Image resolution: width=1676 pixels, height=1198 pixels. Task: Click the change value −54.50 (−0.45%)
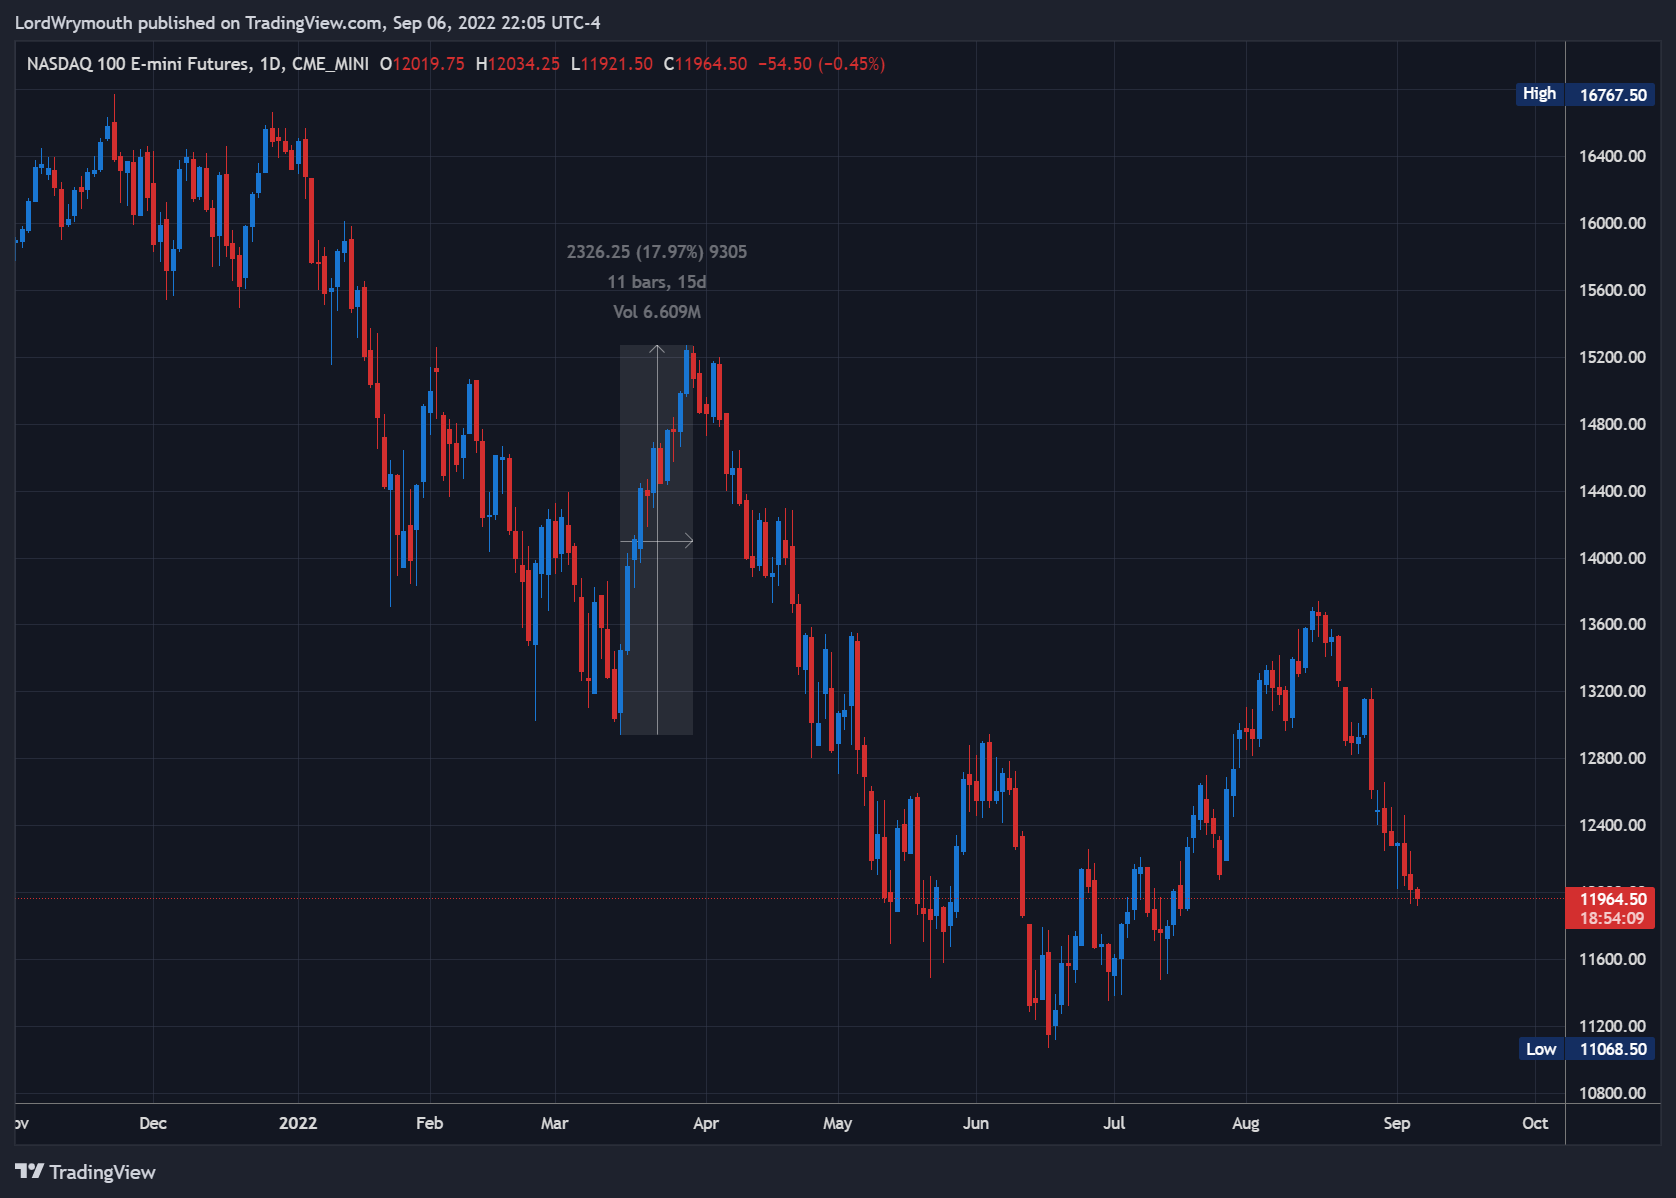(x=821, y=64)
